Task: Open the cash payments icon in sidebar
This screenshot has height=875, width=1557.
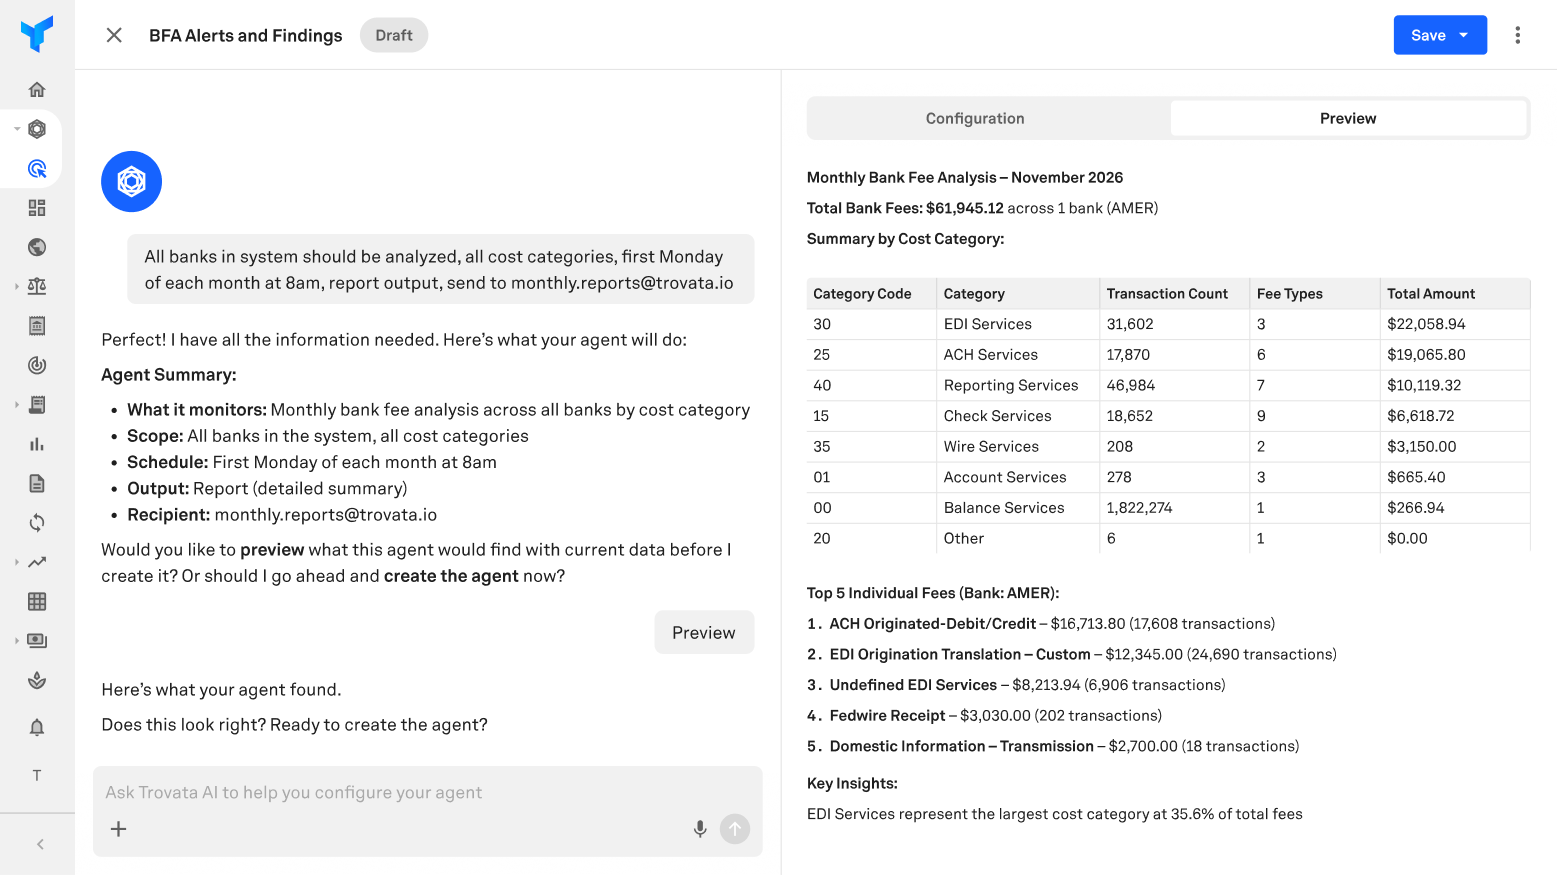Action: click(x=37, y=641)
